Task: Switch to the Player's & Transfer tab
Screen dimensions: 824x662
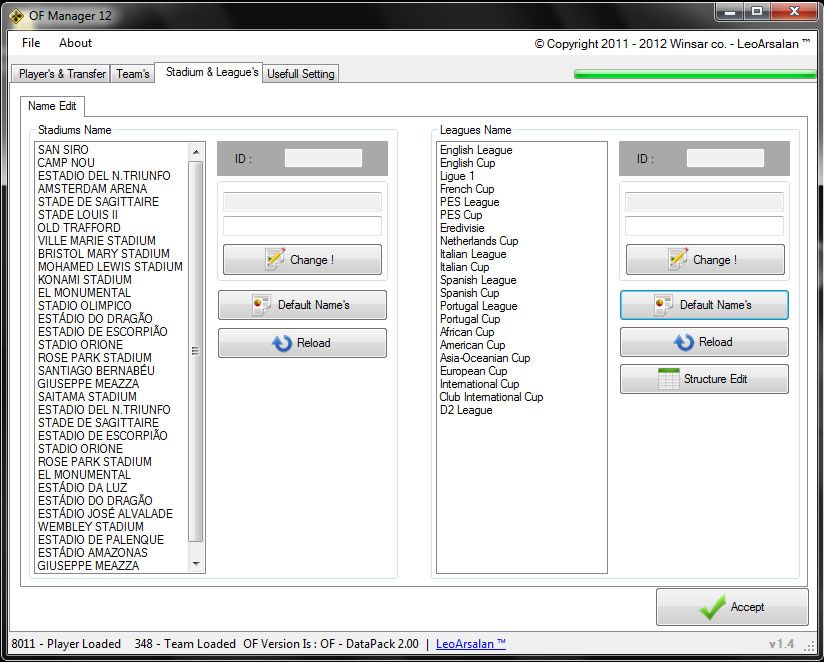Action: click(62, 74)
